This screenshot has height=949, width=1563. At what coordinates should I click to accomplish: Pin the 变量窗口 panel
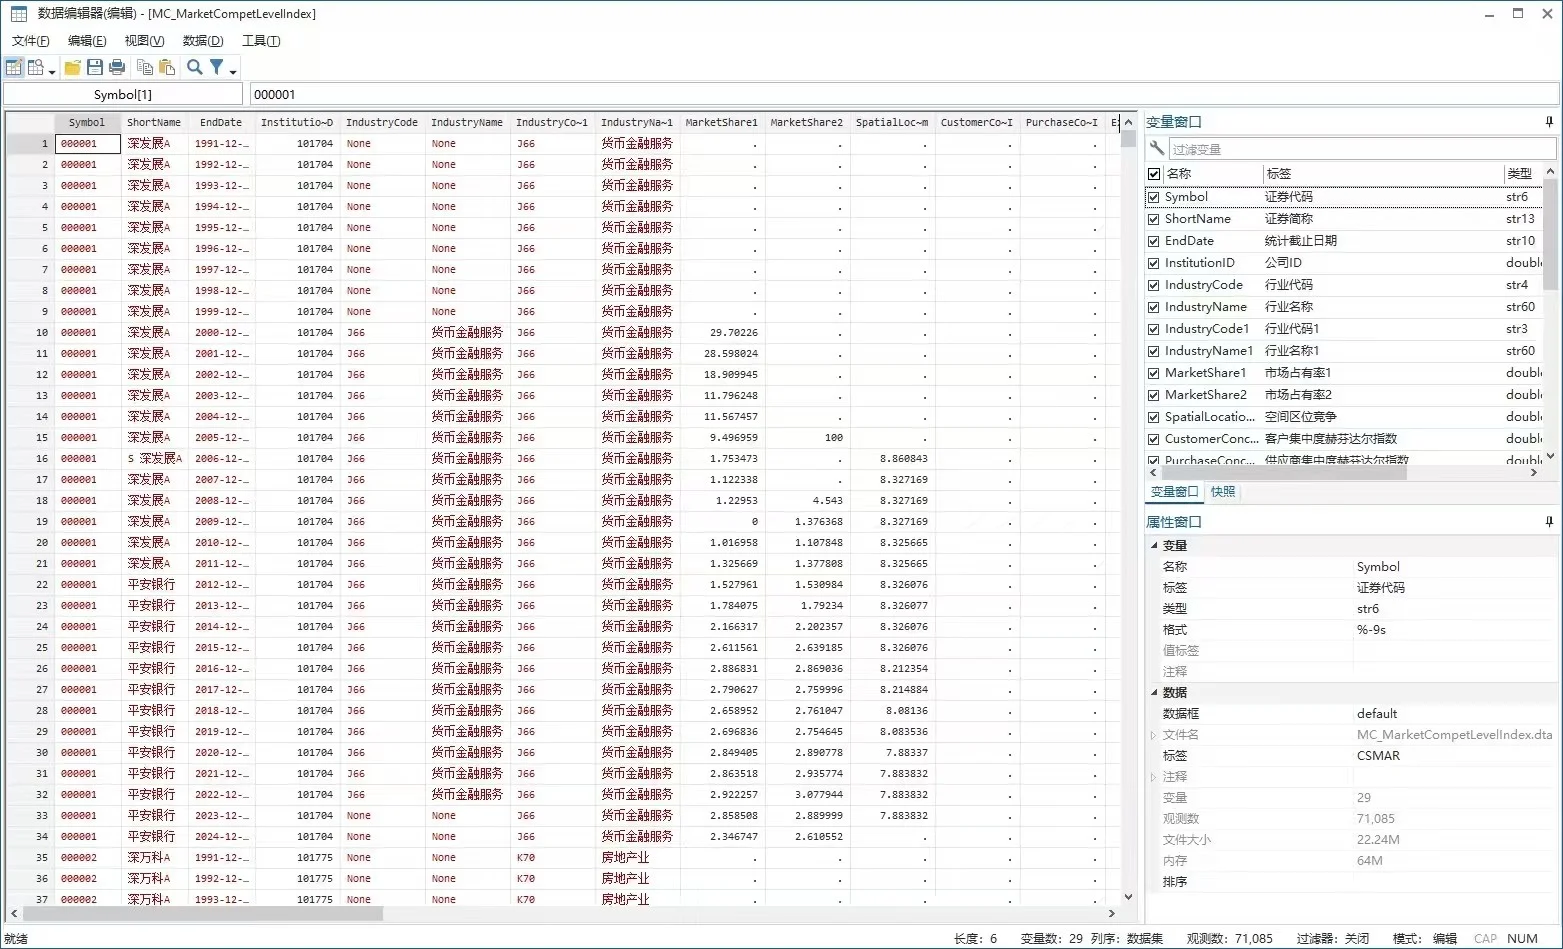click(1549, 122)
